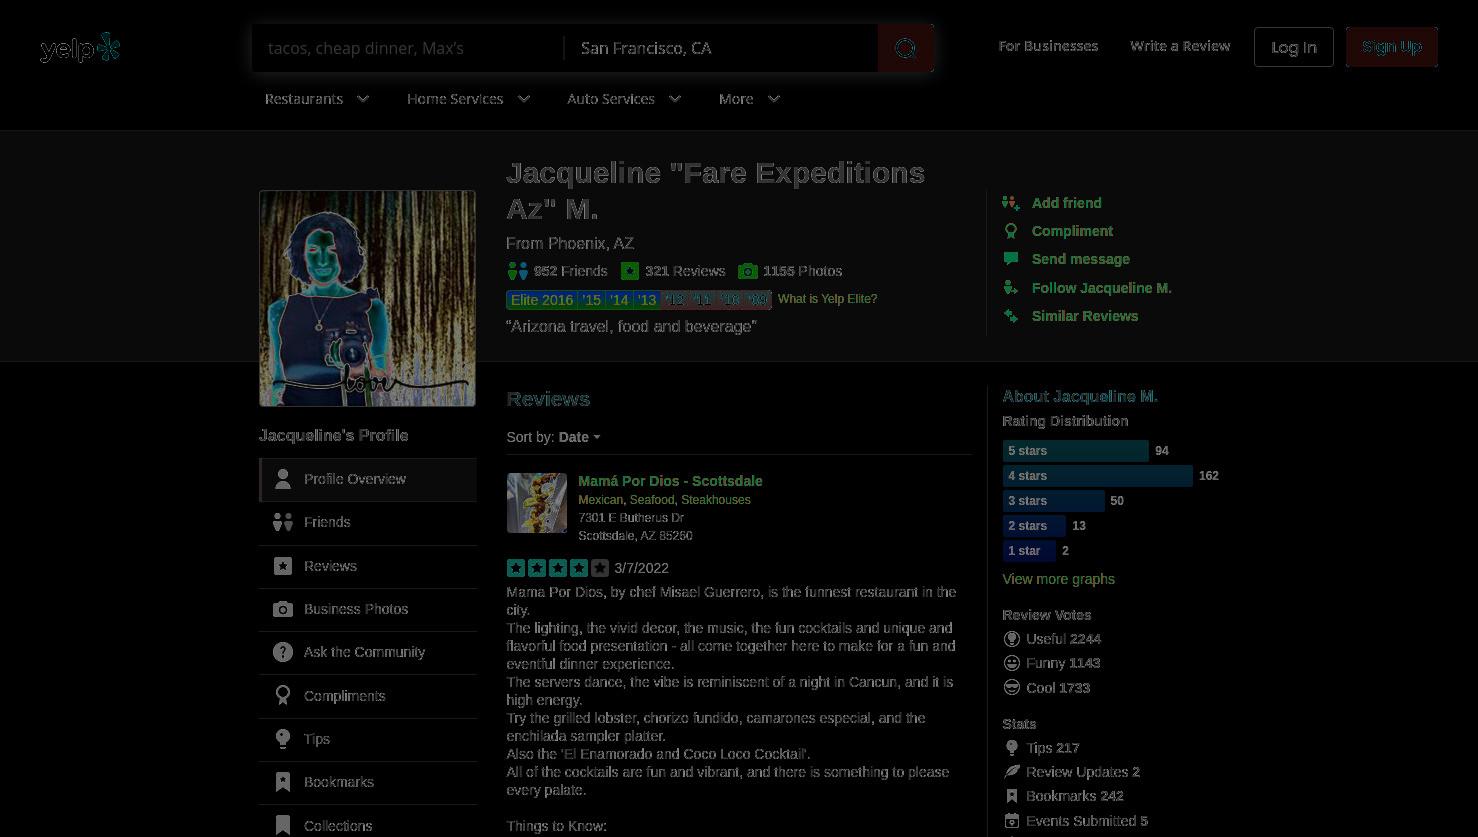Expand the Restaurants menu
This screenshot has height=837, width=1478.
[317, 99]
